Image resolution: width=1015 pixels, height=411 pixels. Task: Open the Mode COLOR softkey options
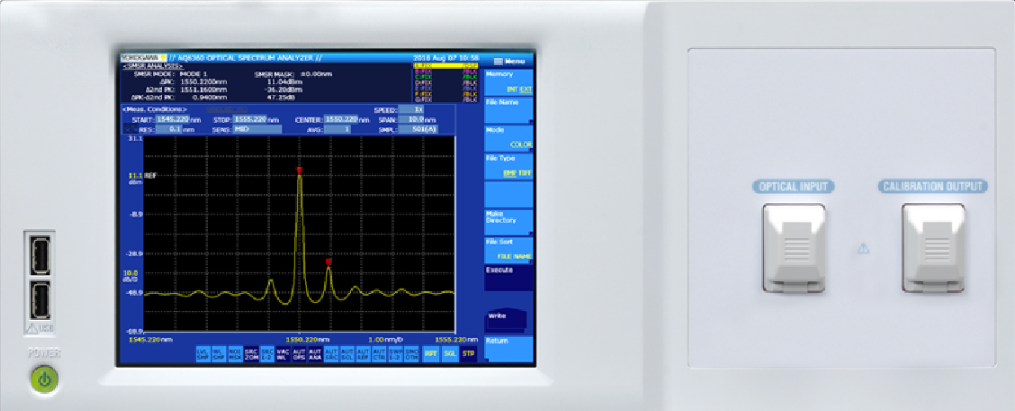coord(509,137)
